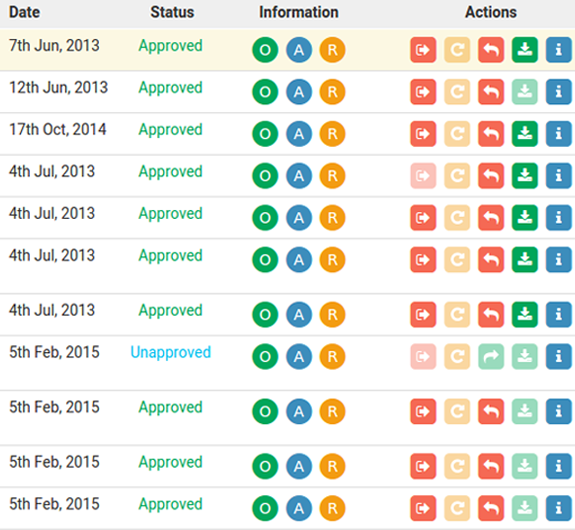Click the Approved status in 17th Oct, 2014 row
The image size is (575, 530).
click(171, 130)
